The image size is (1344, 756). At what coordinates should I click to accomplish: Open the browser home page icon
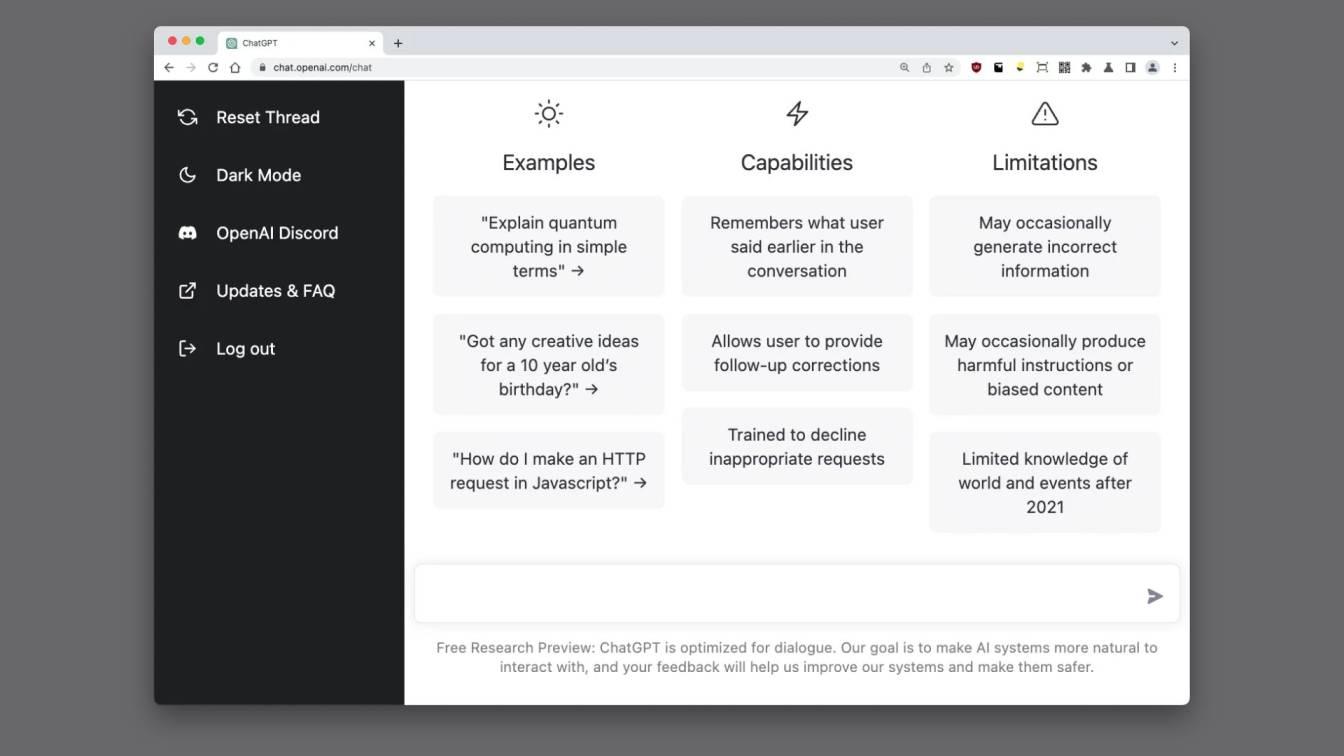click(235, 68)
